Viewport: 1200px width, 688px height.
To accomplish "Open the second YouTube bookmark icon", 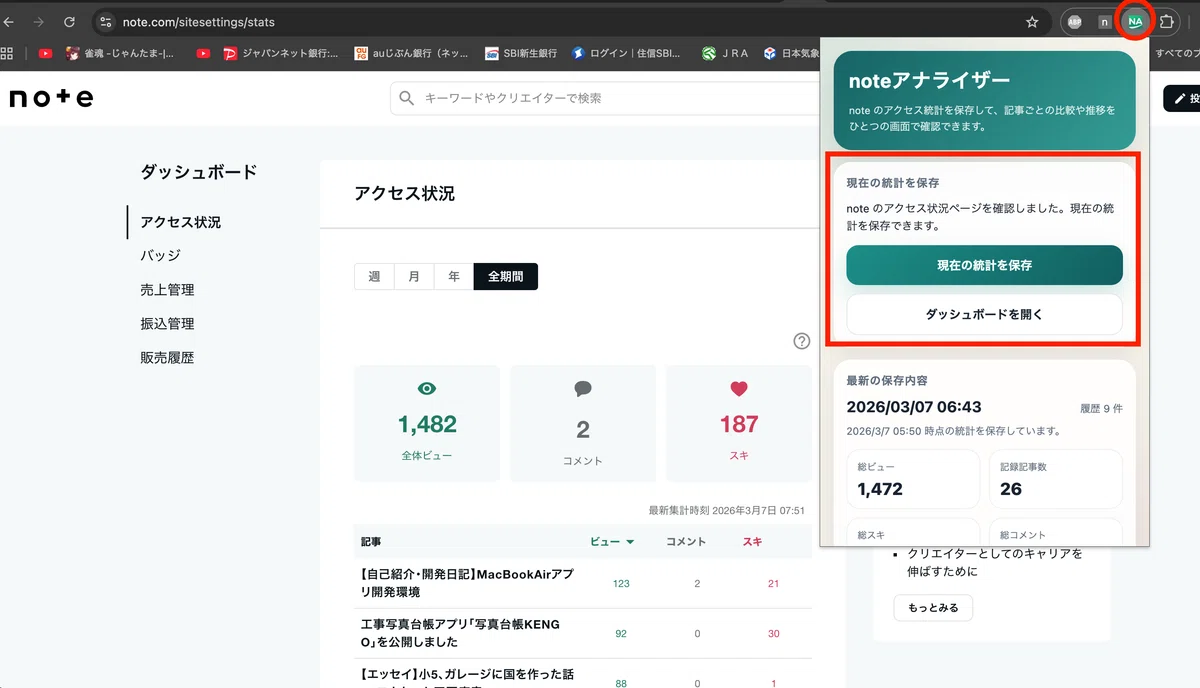I will pyautogui.click(x=204, y=53).
